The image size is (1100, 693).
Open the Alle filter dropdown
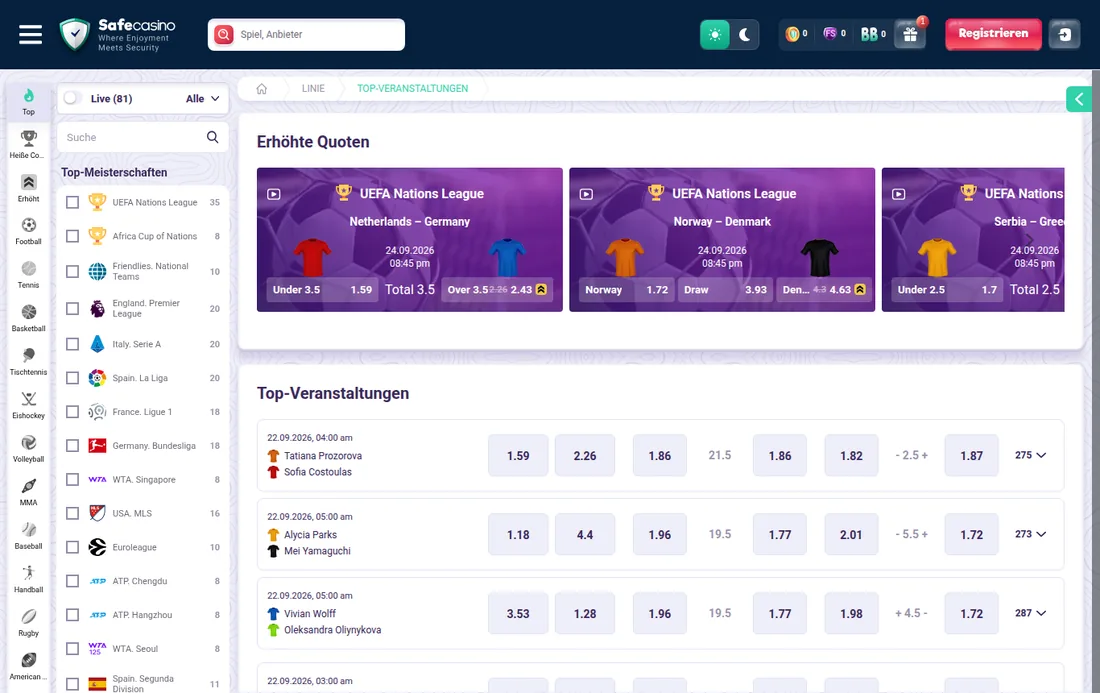tap(203, 98)
